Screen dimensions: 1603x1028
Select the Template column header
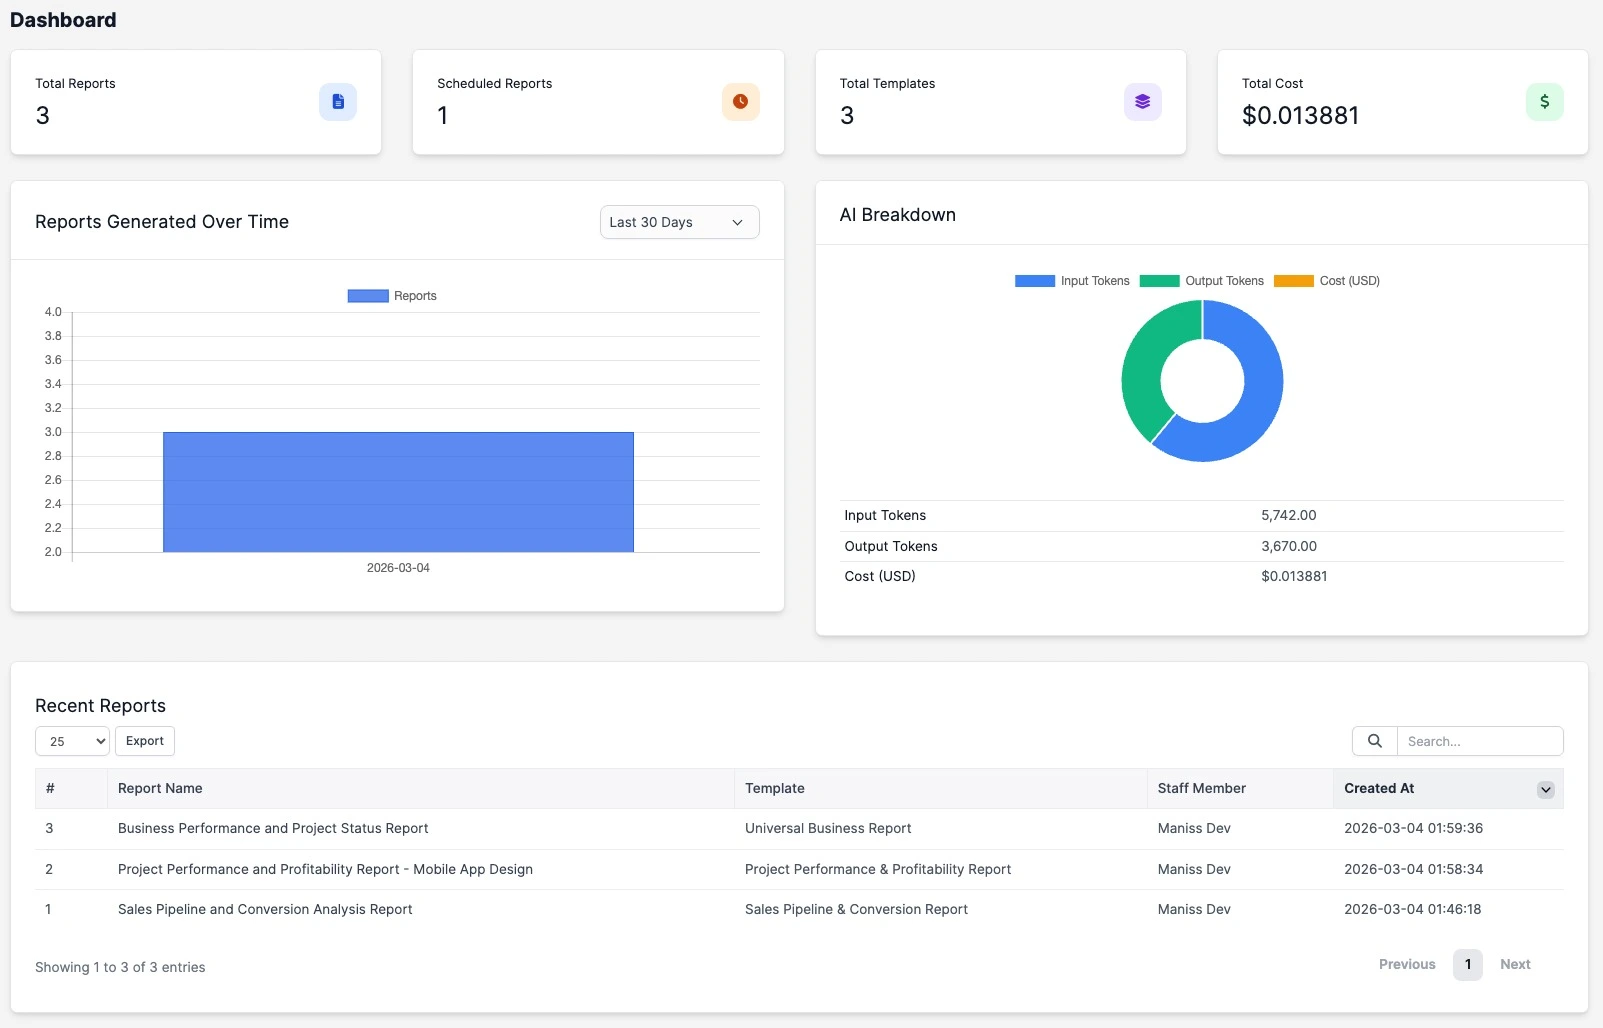(x=774, y=788)
